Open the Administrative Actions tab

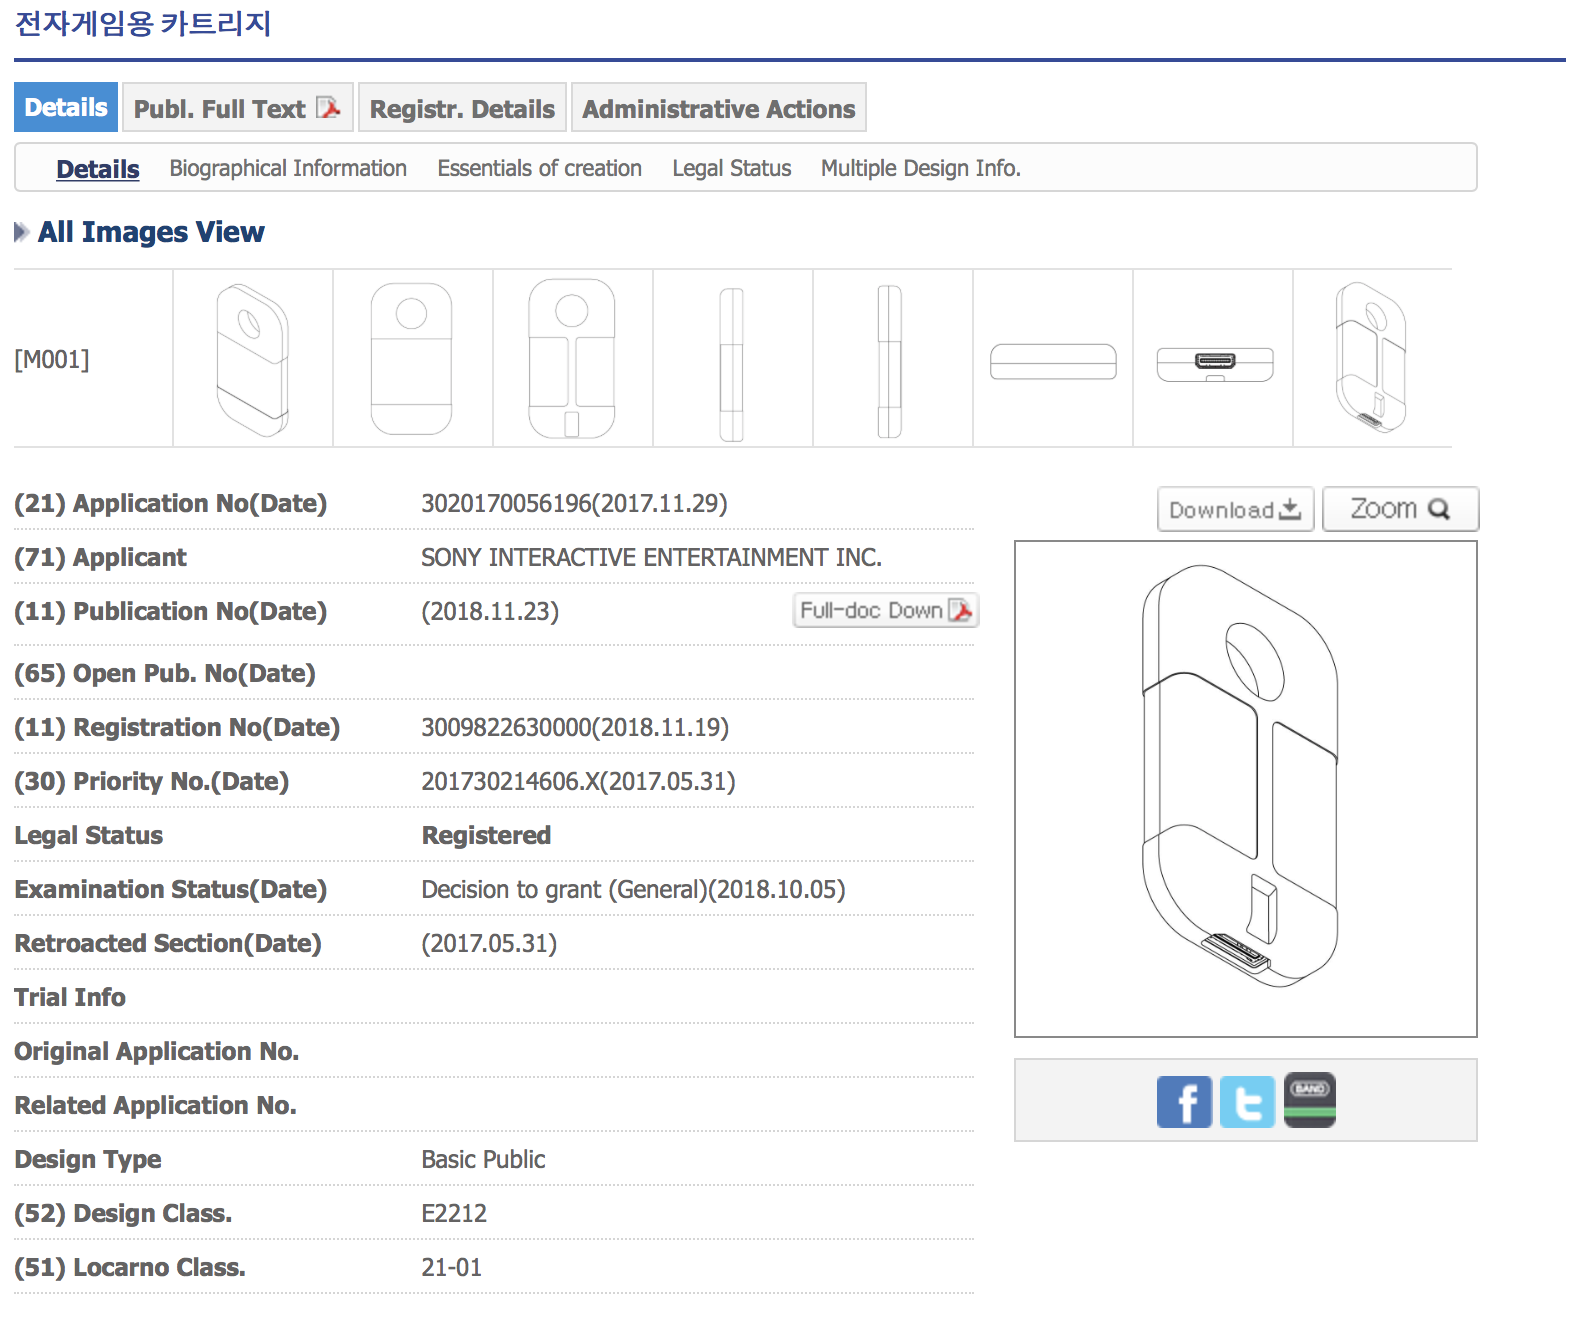point(718,108)
